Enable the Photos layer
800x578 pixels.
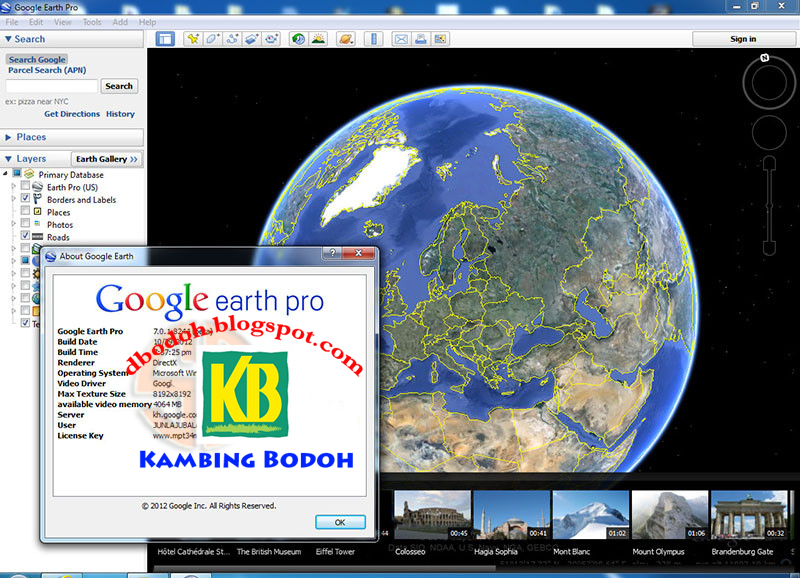(x=24, y=224)
